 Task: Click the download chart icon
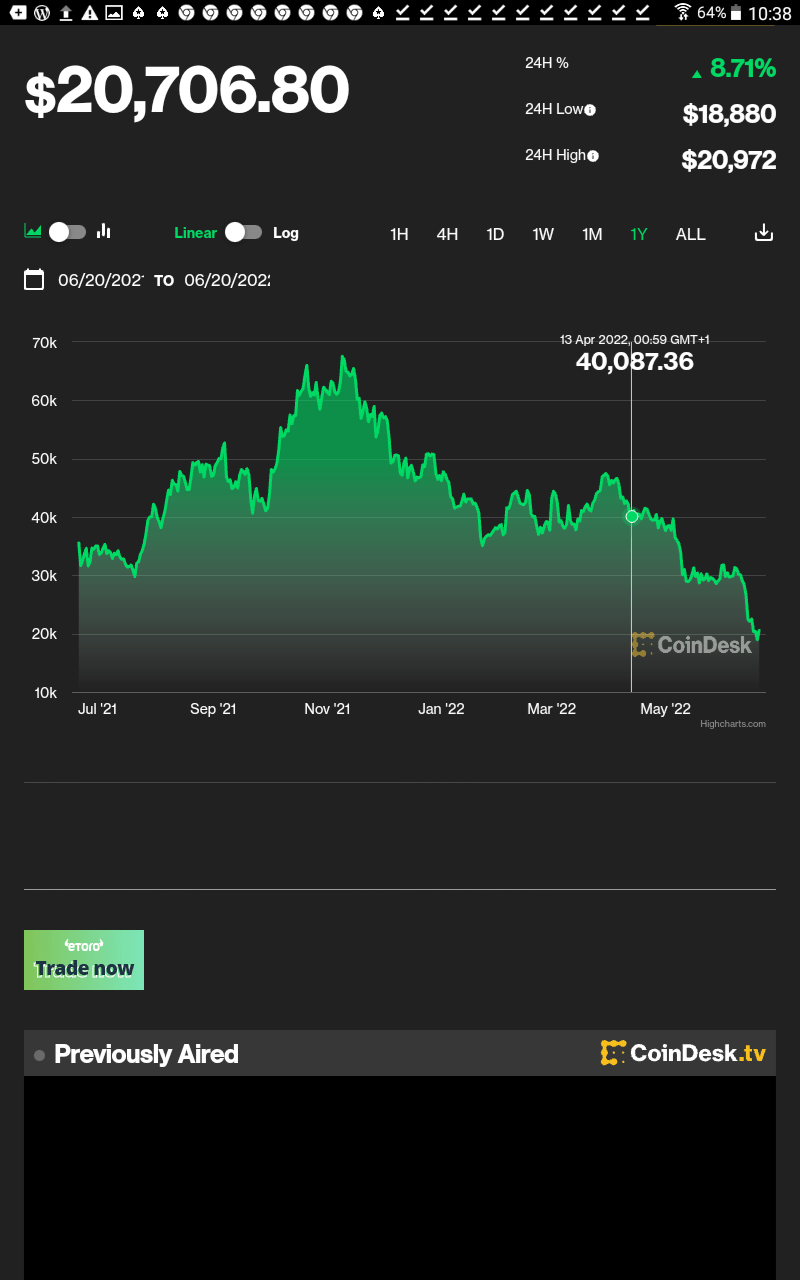(x=763, y=233)
